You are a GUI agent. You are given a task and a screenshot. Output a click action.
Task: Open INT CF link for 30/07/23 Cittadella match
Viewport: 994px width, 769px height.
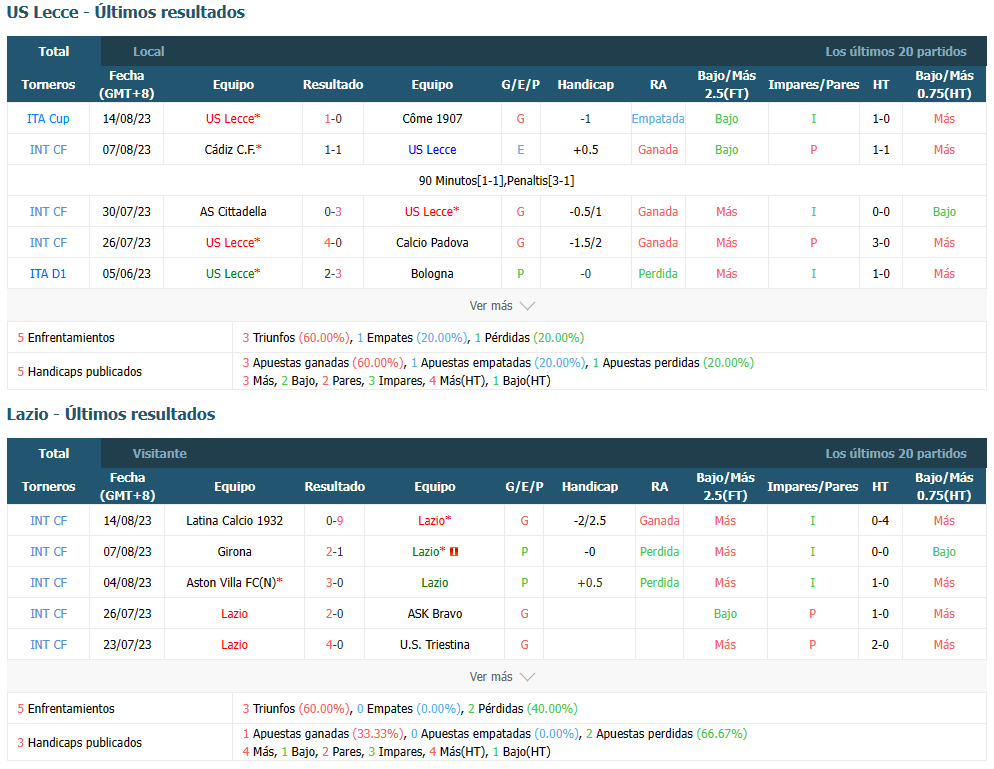pyautogui.click(x=48, y=212)
